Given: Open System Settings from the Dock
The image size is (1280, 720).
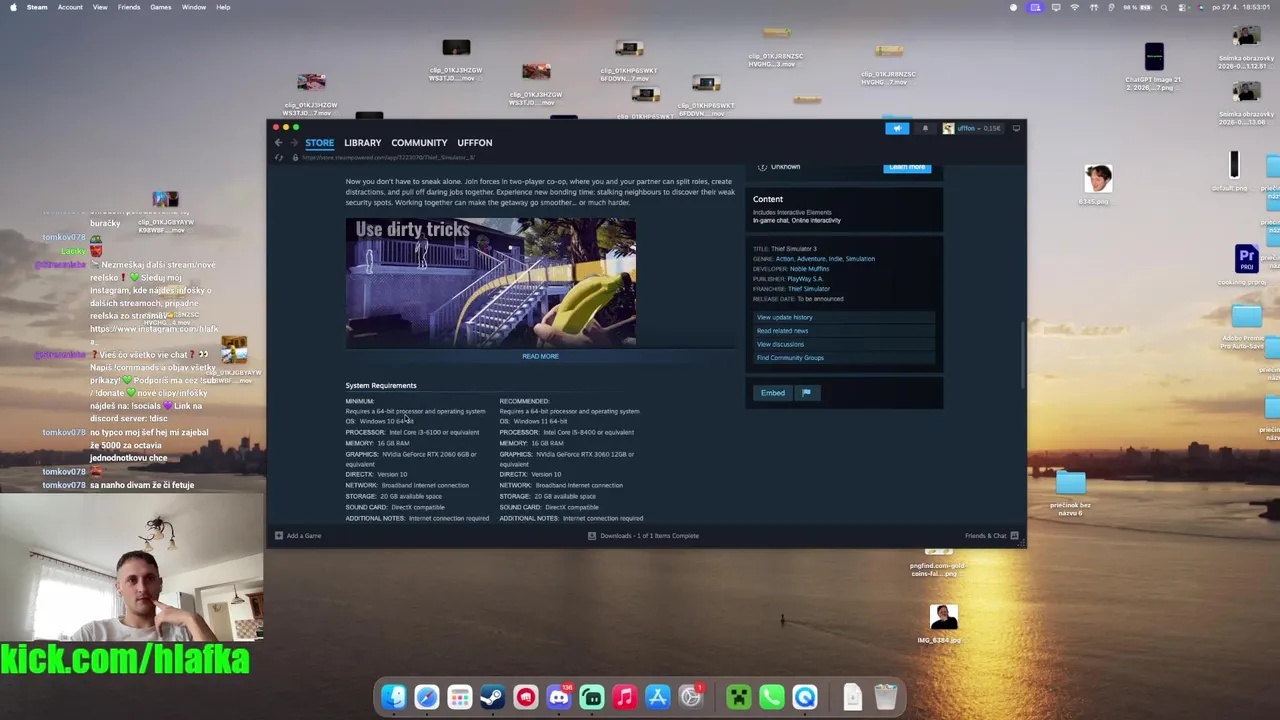Looking at the screenshot, I should pos(691,697).
